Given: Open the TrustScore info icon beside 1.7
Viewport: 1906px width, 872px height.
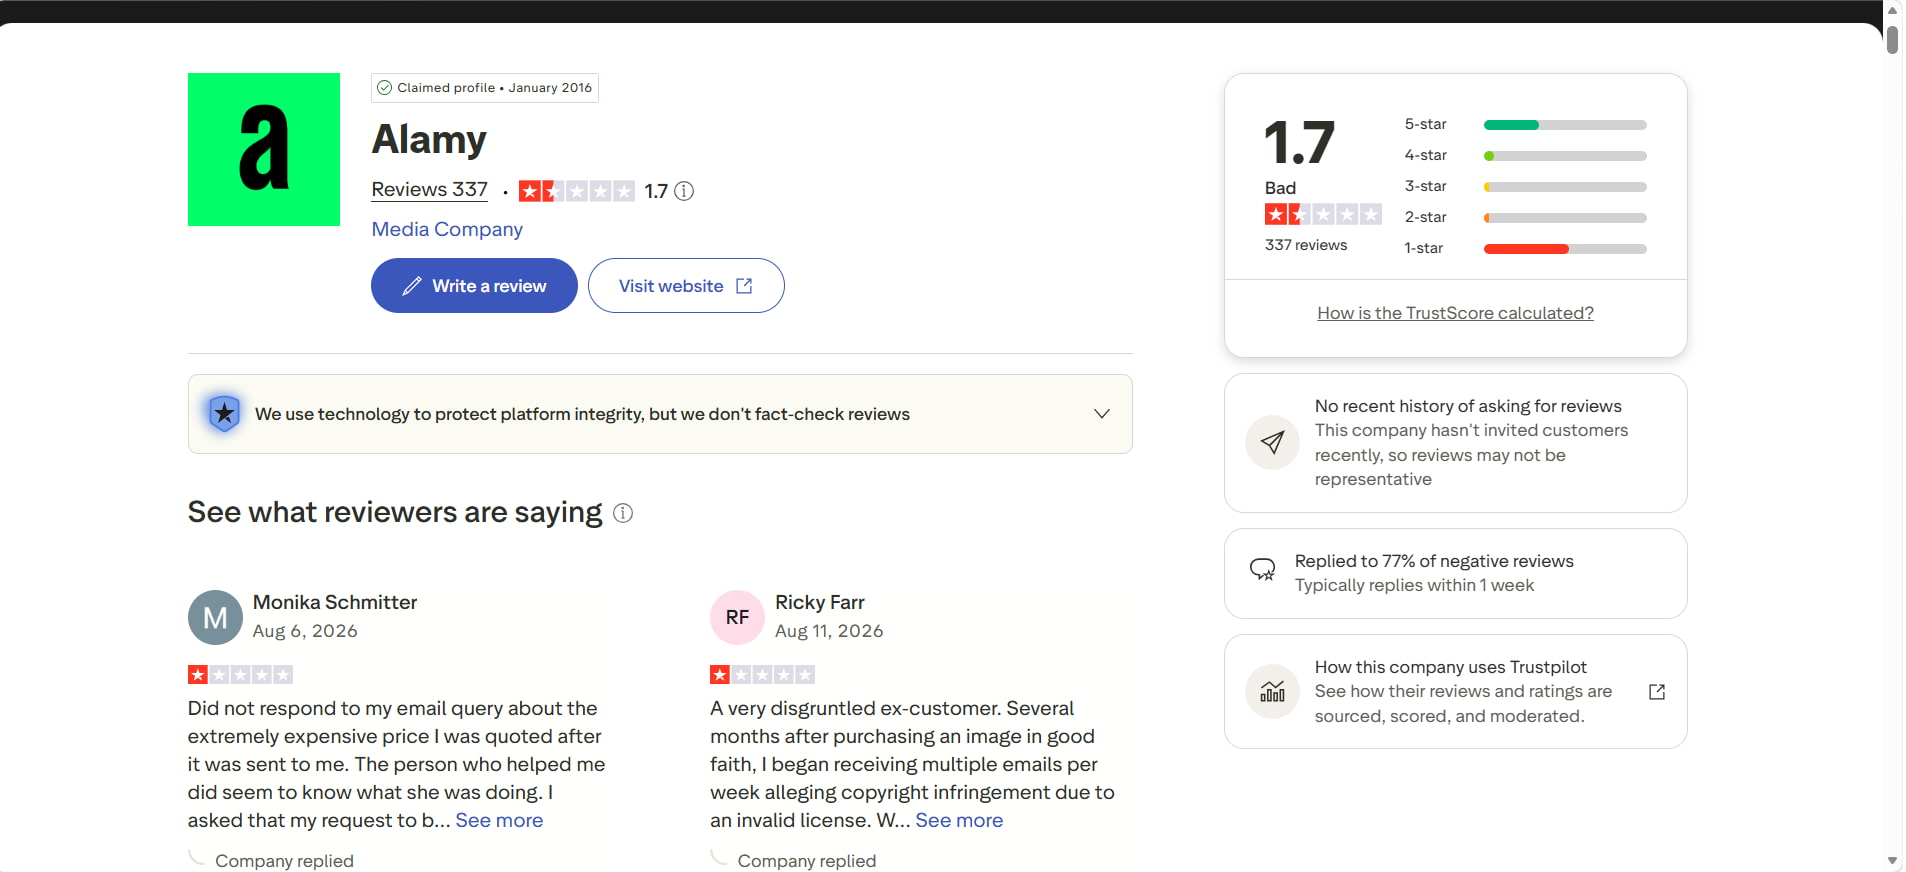Looking at the screenshot, I should point(684,191).
